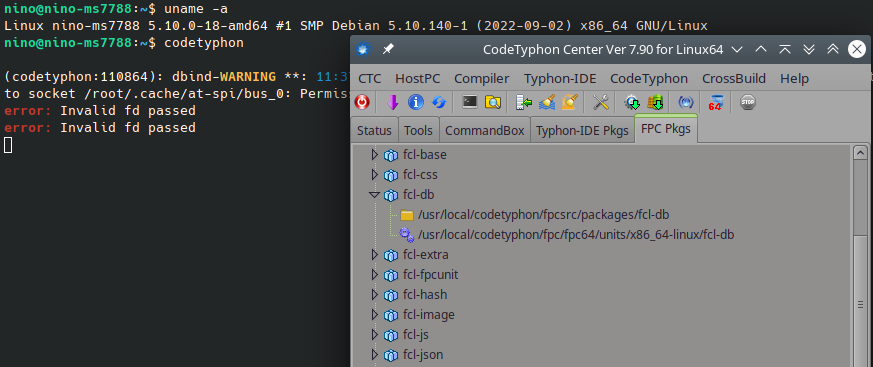Select the FPC Pkgs tab
The width and height of the screenshot is (873, 367).
(666, 129)
